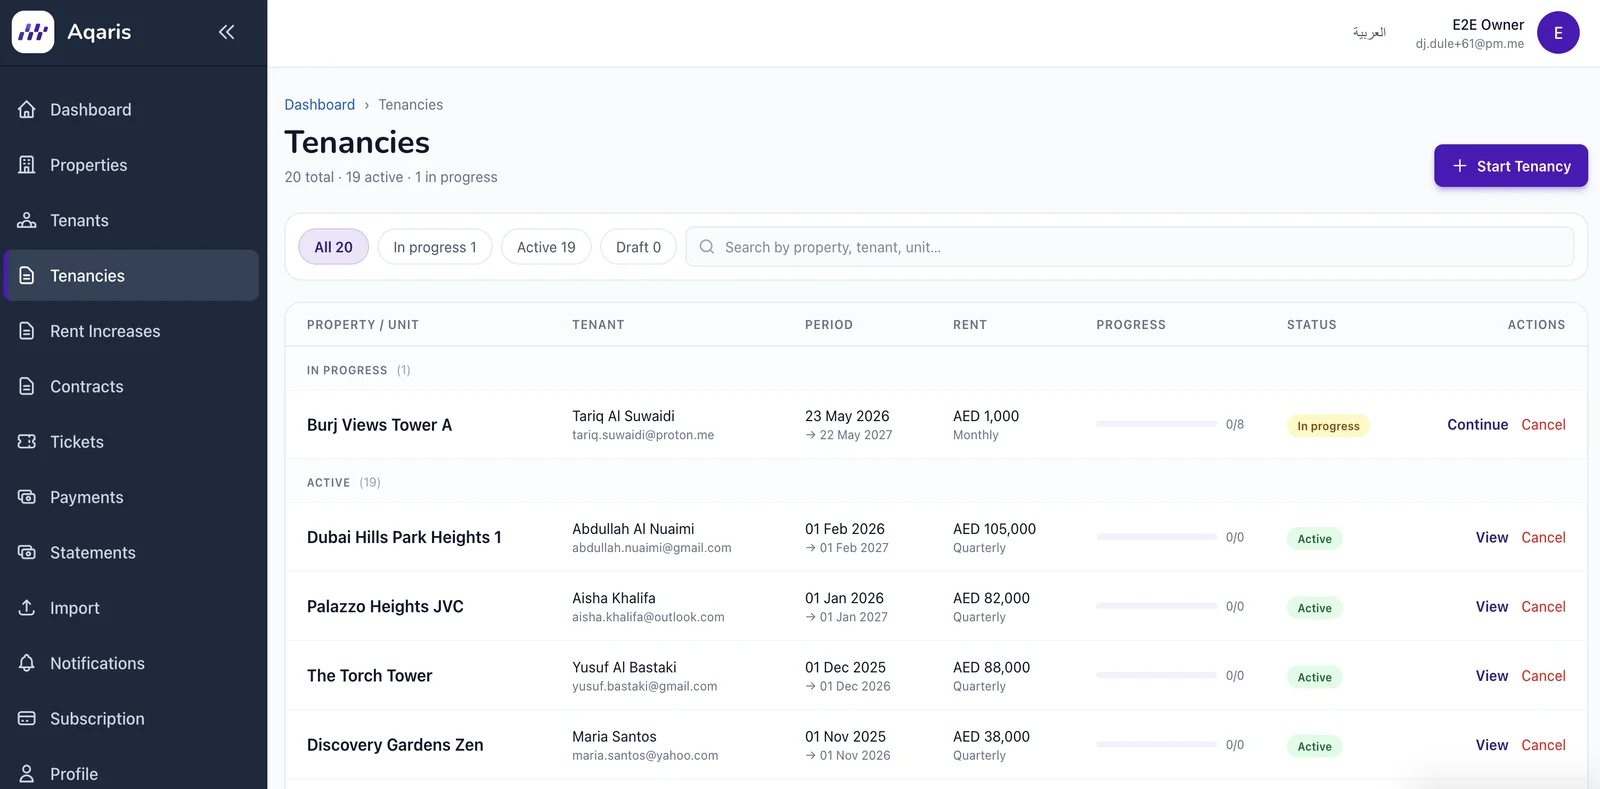View the Dubai Hills Park Heights 1 tenancy
This screenshot has width=1600, height=789.
click(1492, 538)
